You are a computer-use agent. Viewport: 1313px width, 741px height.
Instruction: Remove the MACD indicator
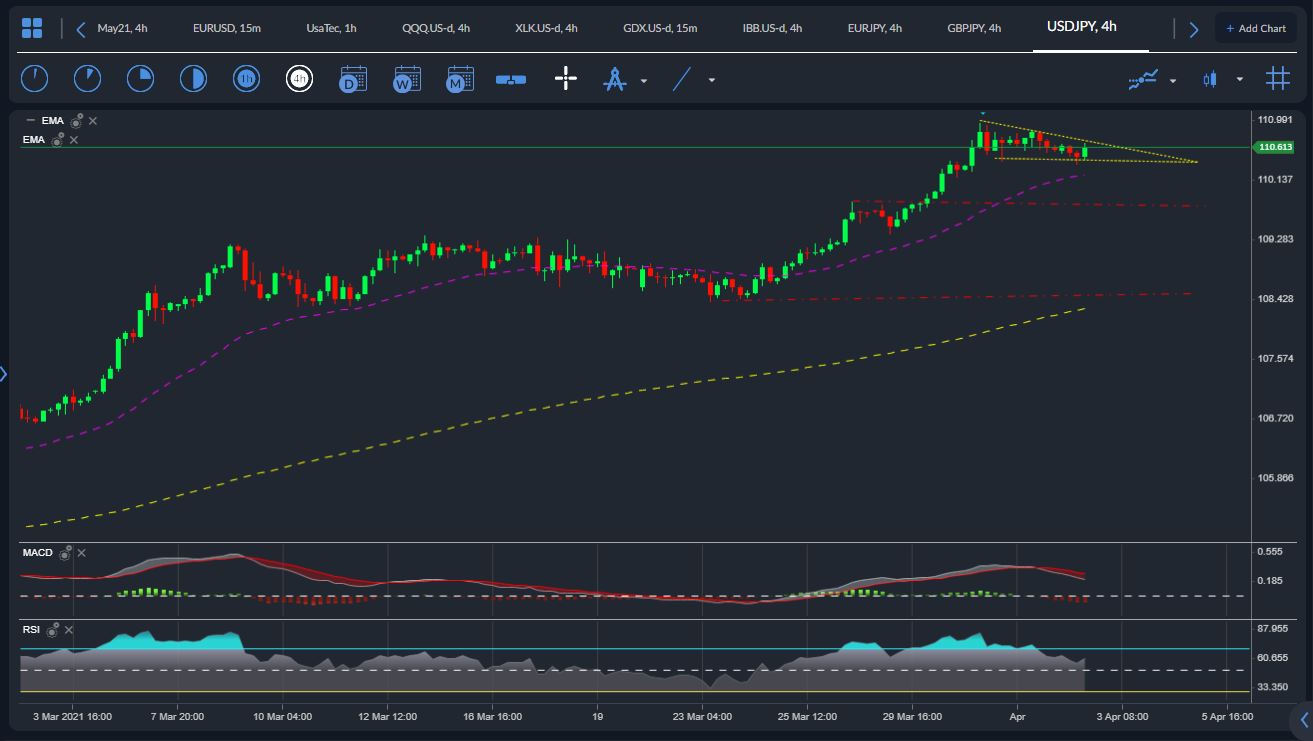coord(82,552)
